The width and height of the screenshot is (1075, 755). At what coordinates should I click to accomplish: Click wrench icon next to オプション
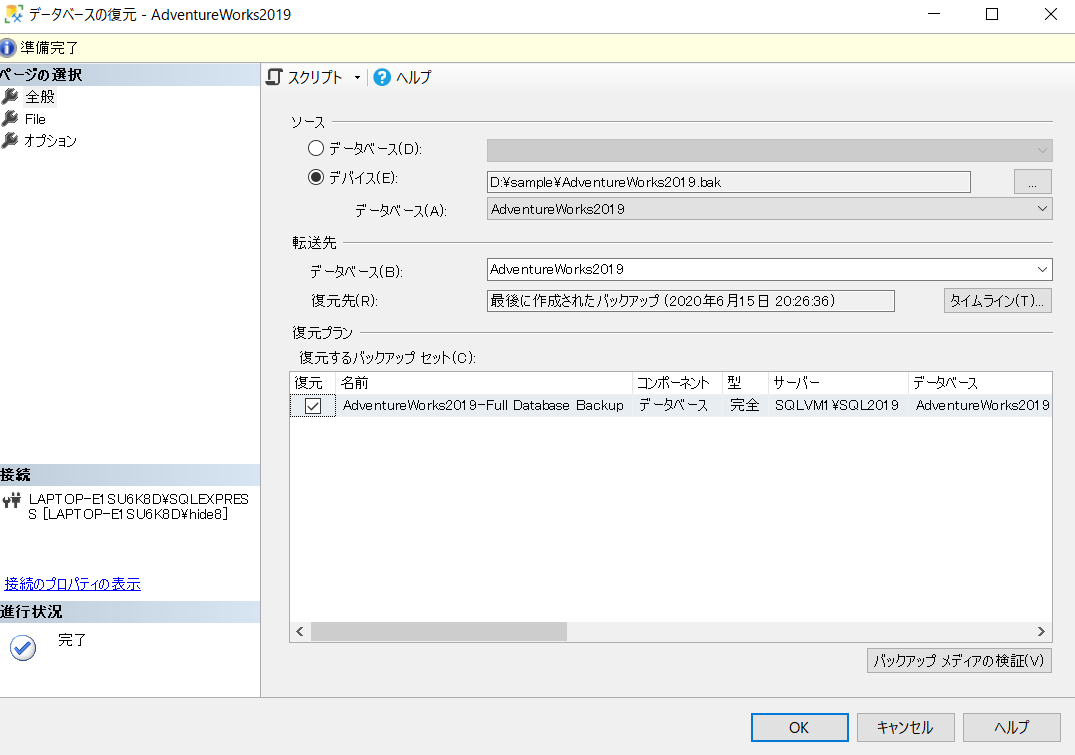click(10, 140)
